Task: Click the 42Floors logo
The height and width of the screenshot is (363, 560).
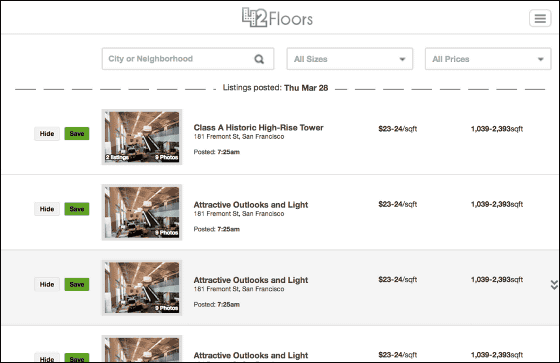Action: (x=277, y=18)
